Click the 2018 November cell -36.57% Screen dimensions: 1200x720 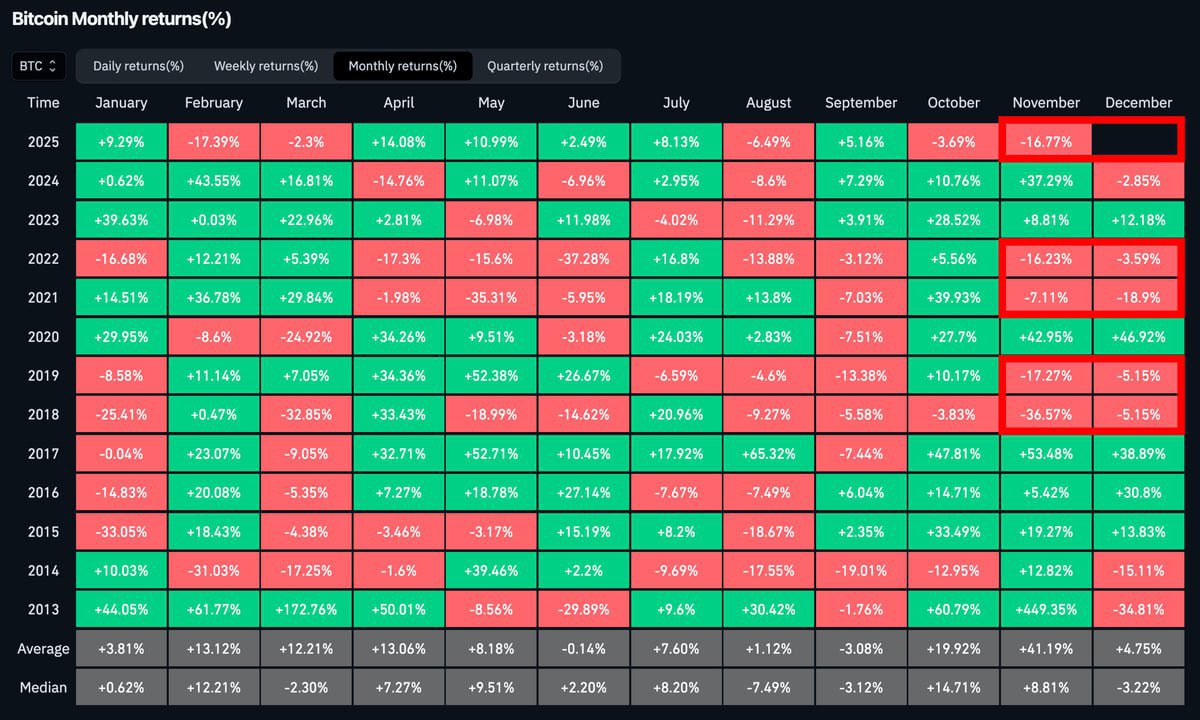point(1046,415)
